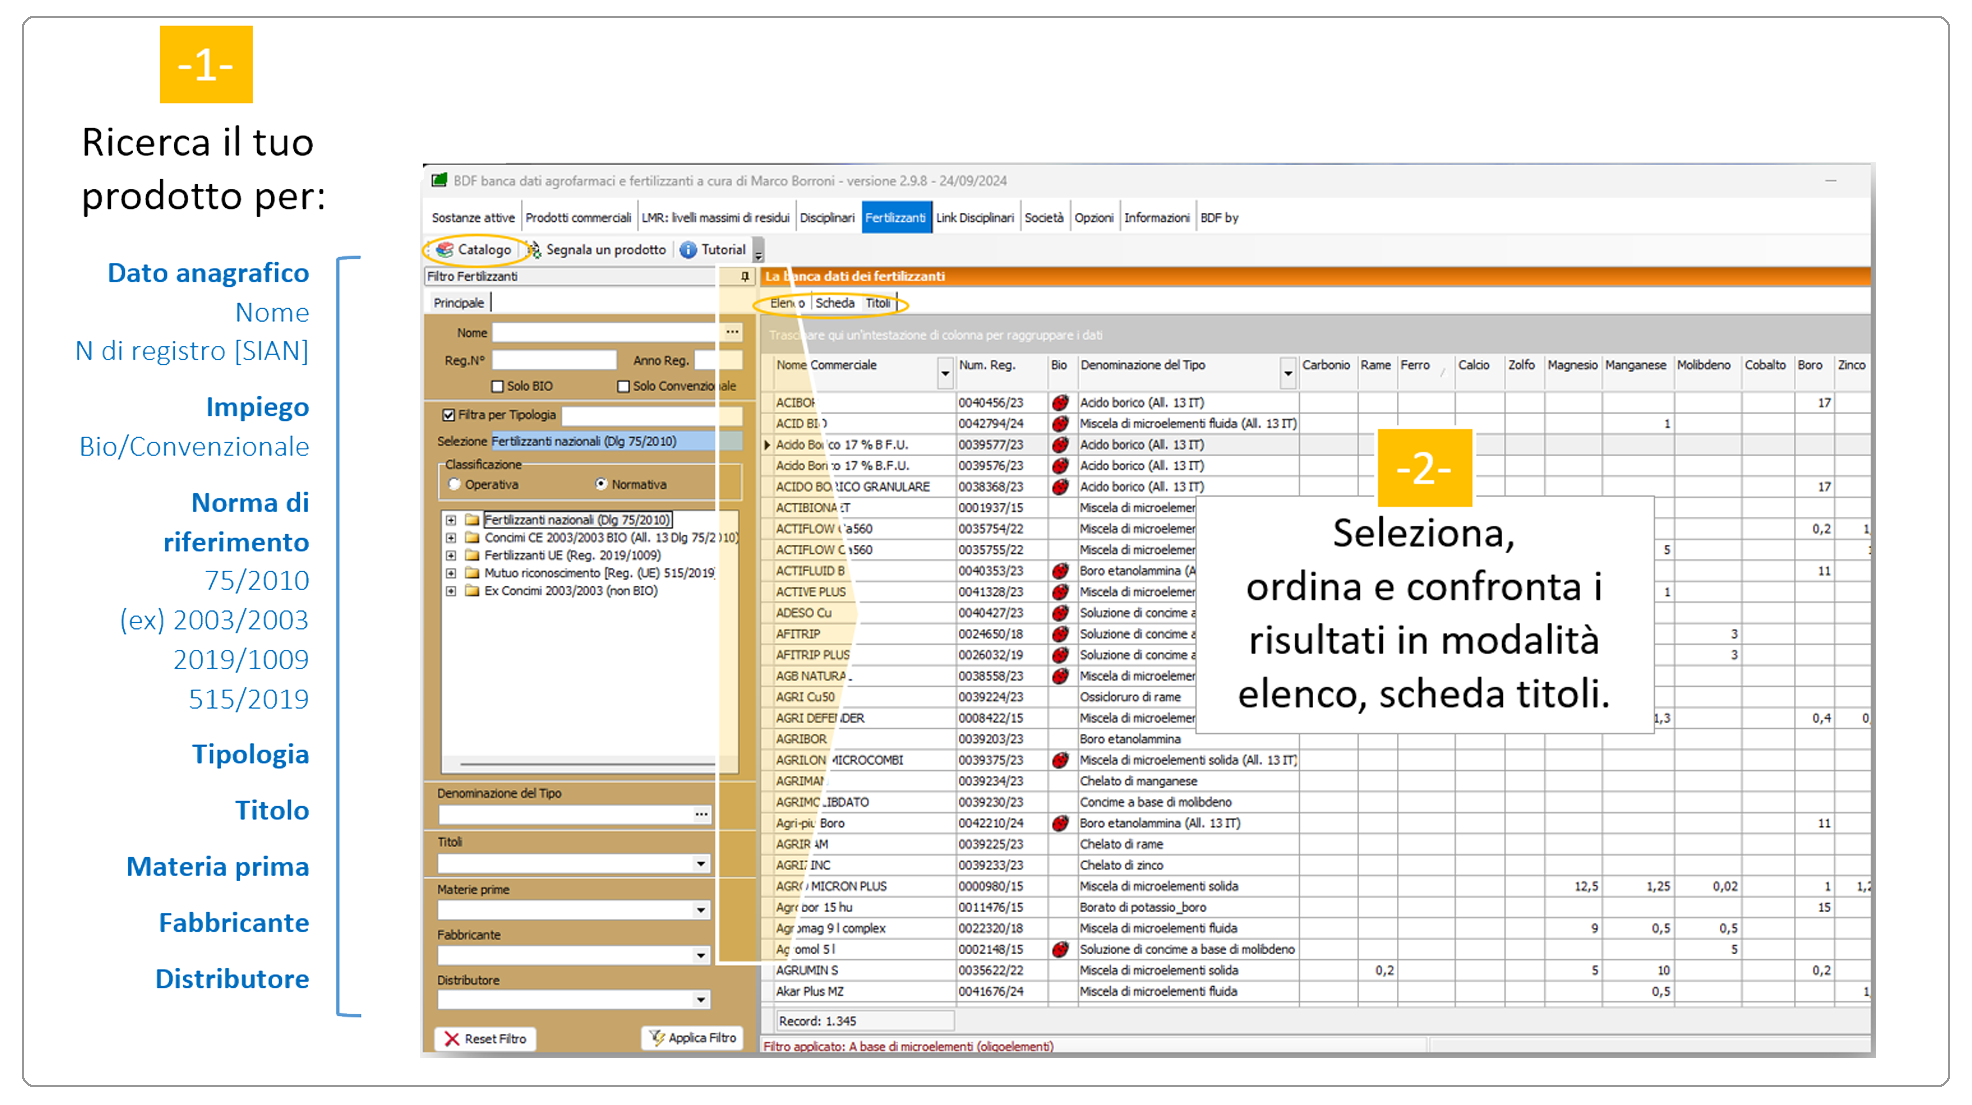The image size is (1972, 1105).
Task: Click the Segnala un prodotto icon
Action: pos(534,249)
